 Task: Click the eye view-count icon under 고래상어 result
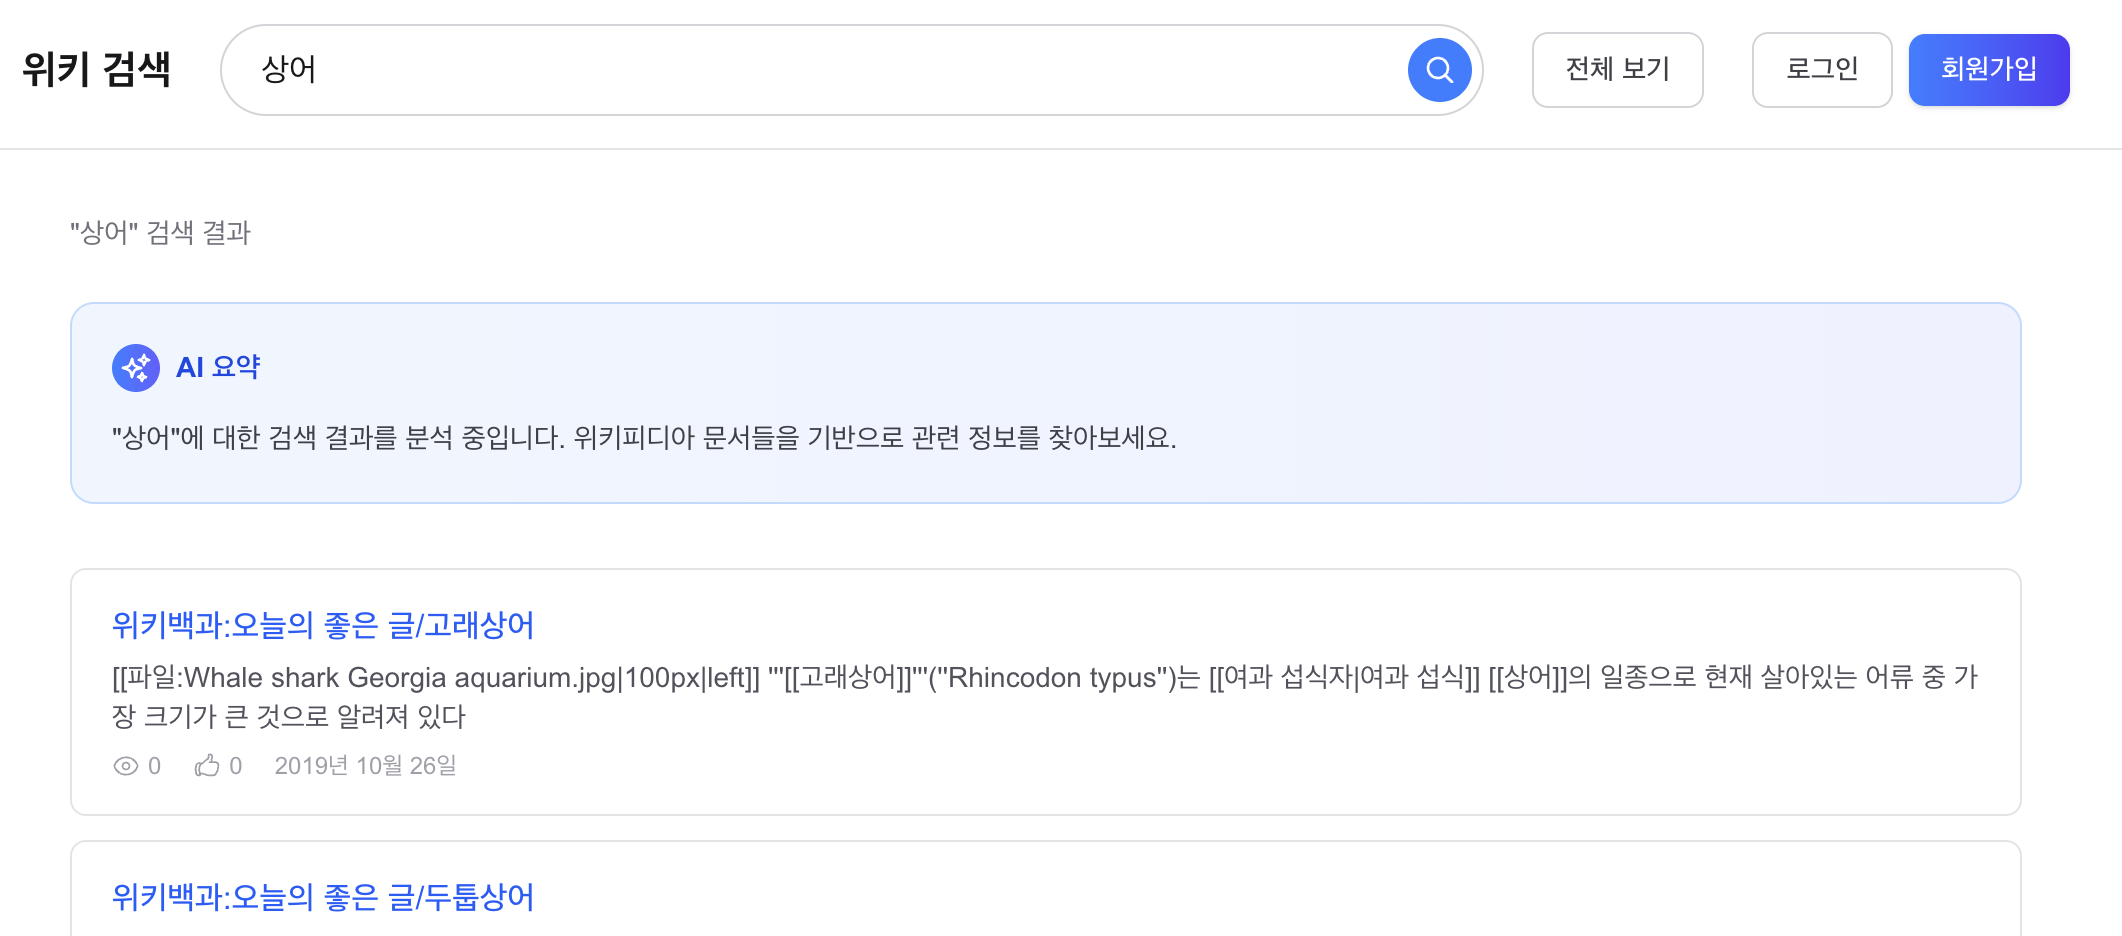pos(124,765)
